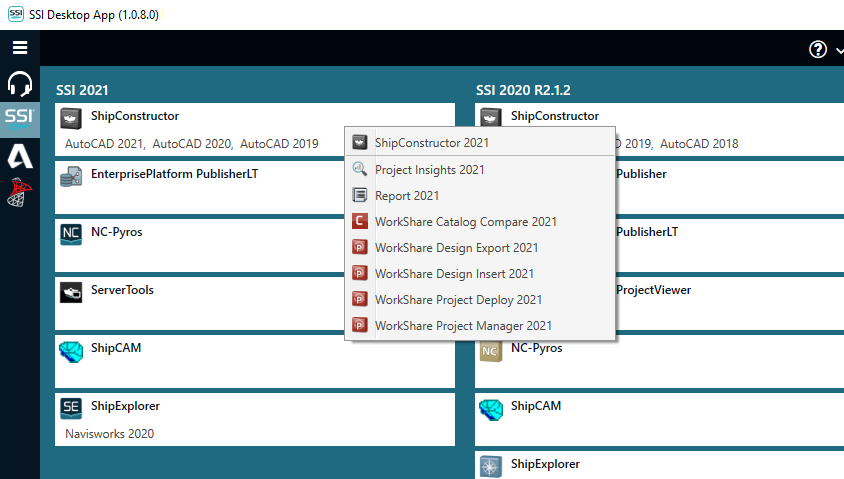Image resolution: width=844 pixels, height=479 pixels.
Task: Click PublisherLT label under SSI 2020 R2.1.2
Action: pyautogui.click(x=647, y=232)
